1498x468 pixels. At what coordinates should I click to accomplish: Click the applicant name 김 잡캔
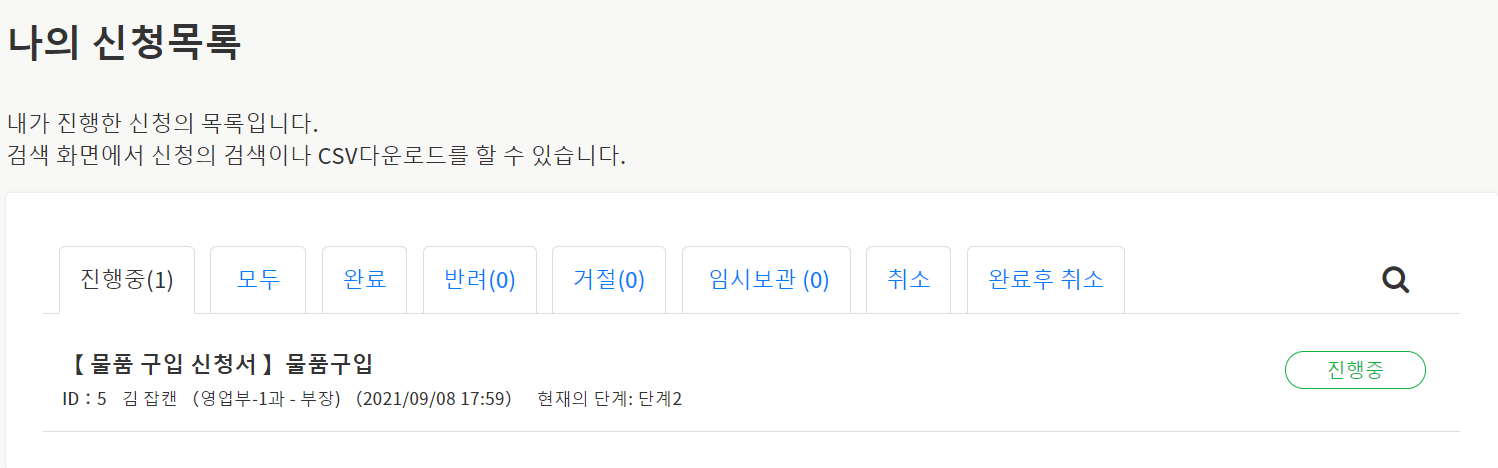point(149,399)
